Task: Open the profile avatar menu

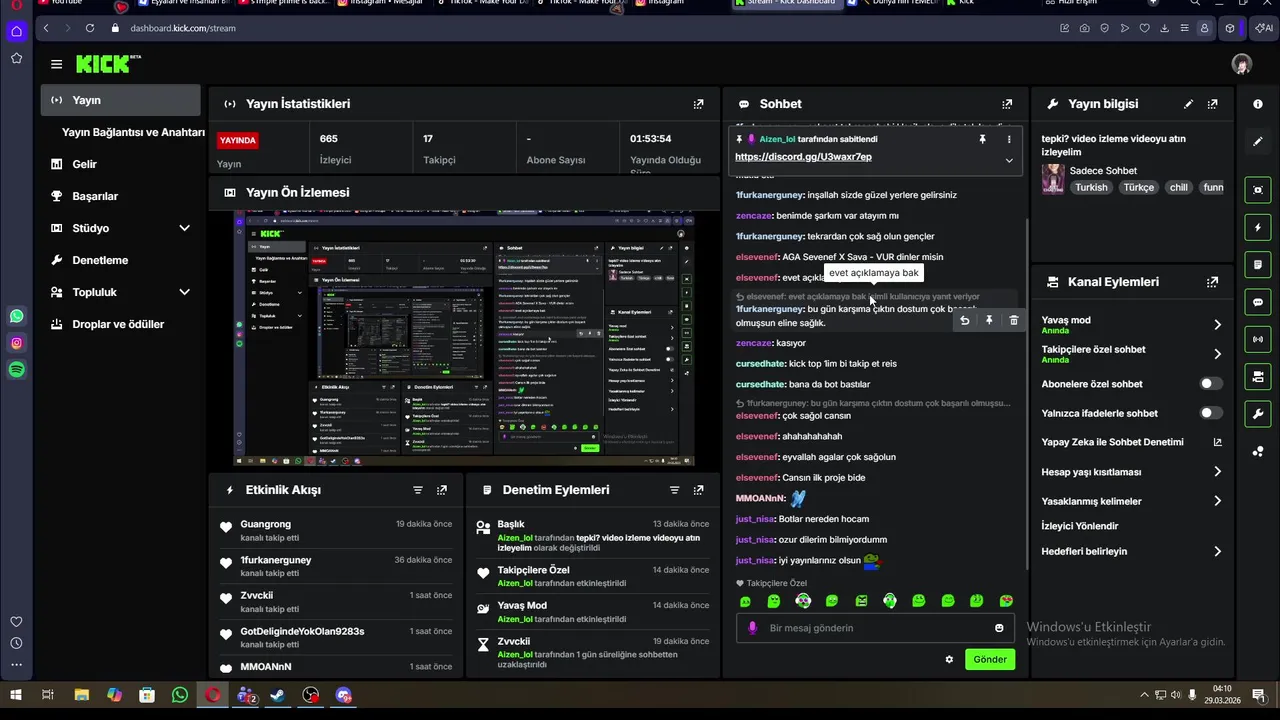Action: (1242, 64)
